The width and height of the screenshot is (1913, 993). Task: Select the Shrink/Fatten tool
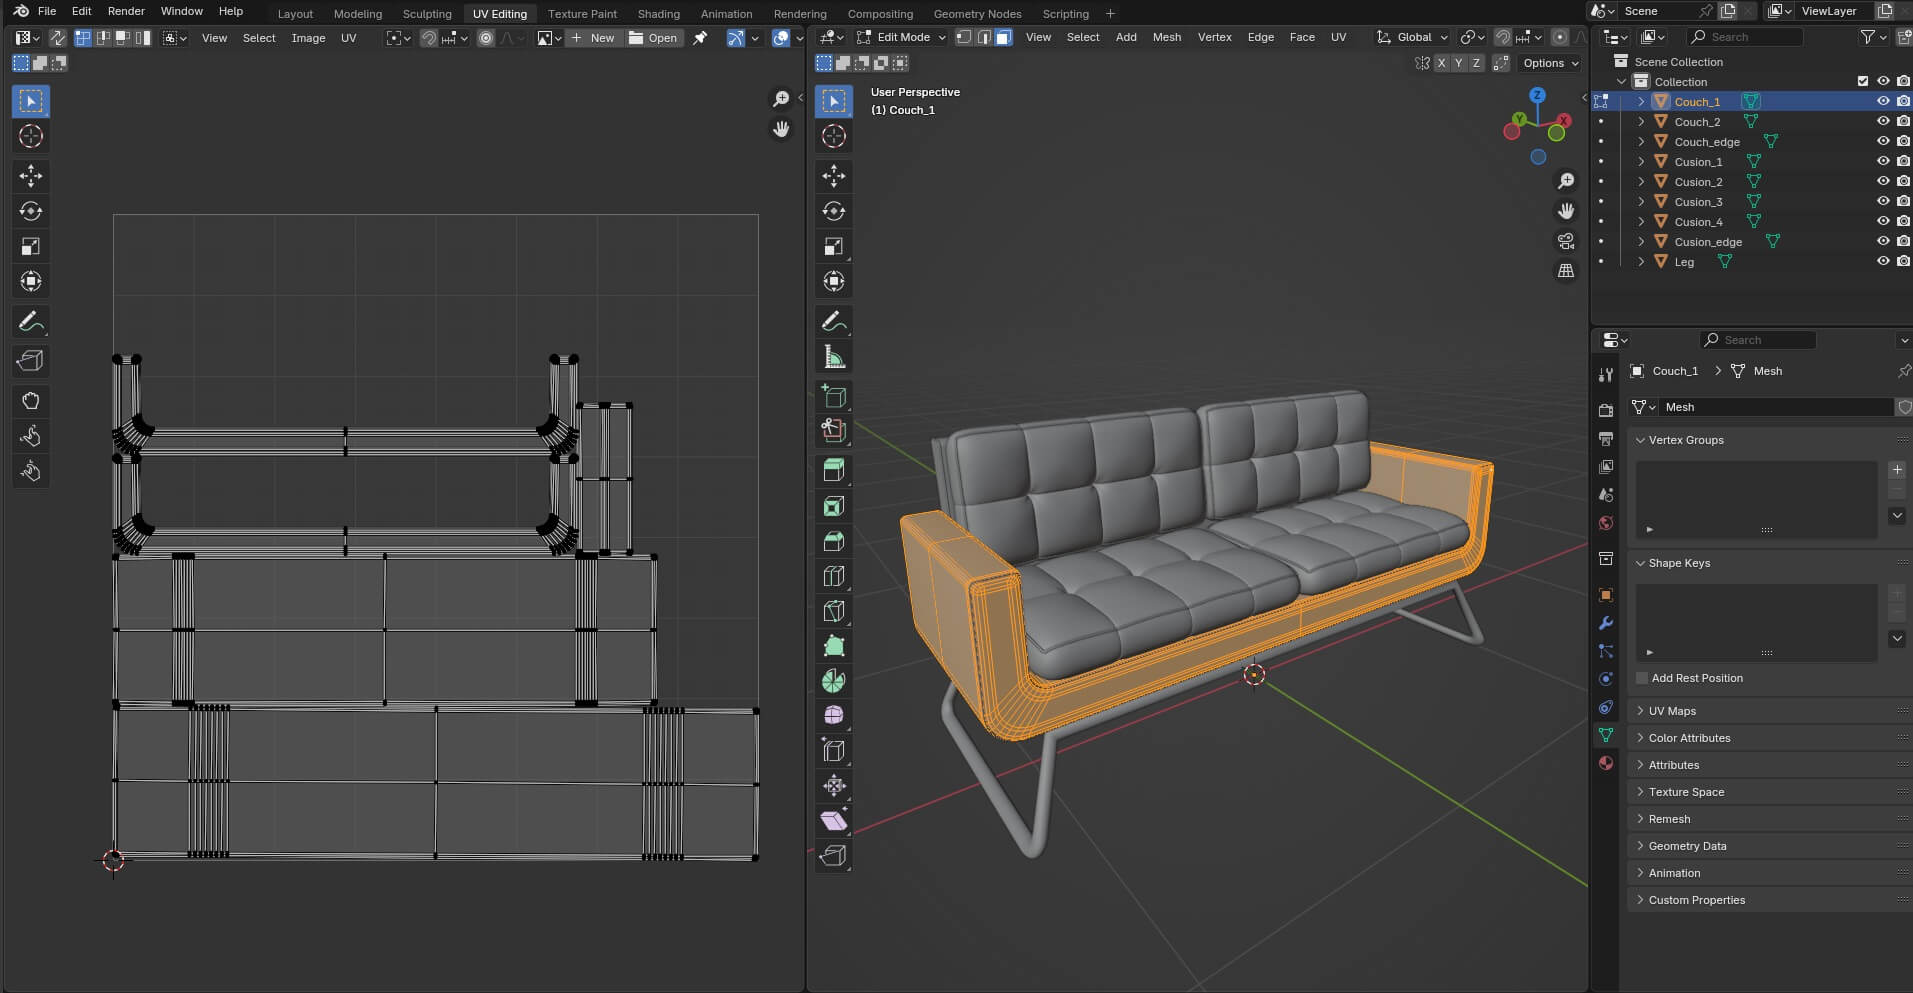tap(834, 786)
